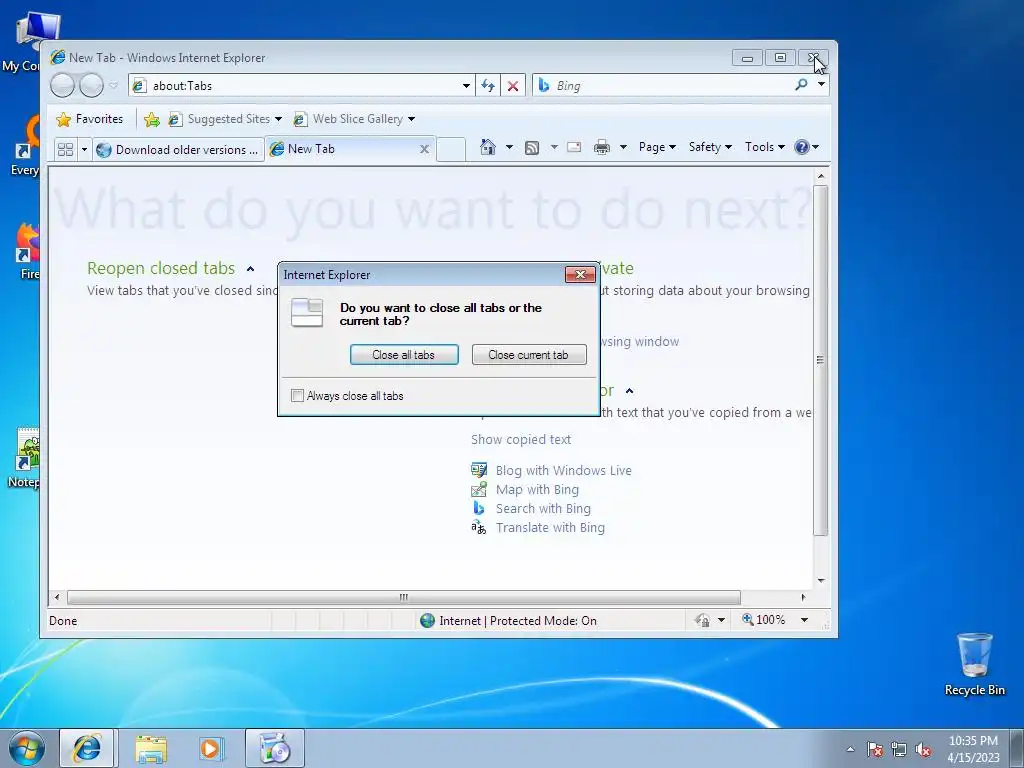Image resolution: width=1024 pixels, height=768 pixels.
Task: Click the Blog with Windows Live icon
Action: click(x=479, y=470)
